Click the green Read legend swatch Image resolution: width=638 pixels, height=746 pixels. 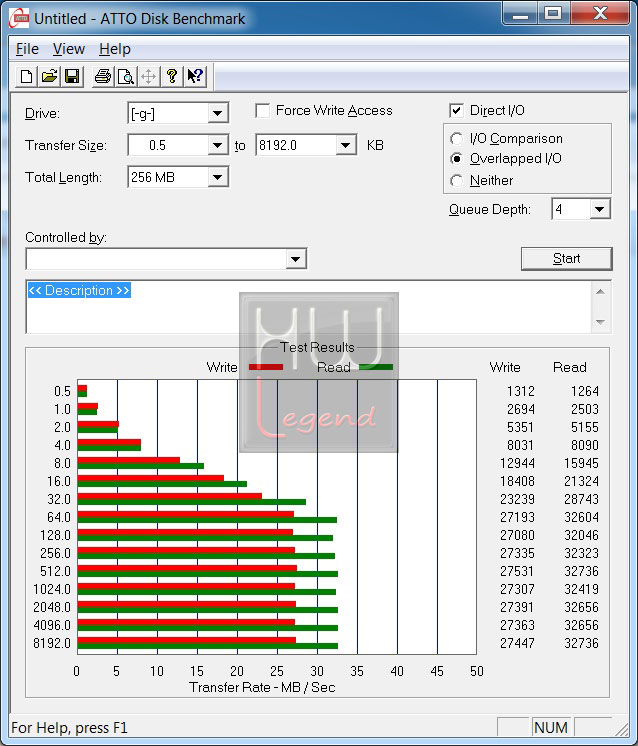click(376, 367)
